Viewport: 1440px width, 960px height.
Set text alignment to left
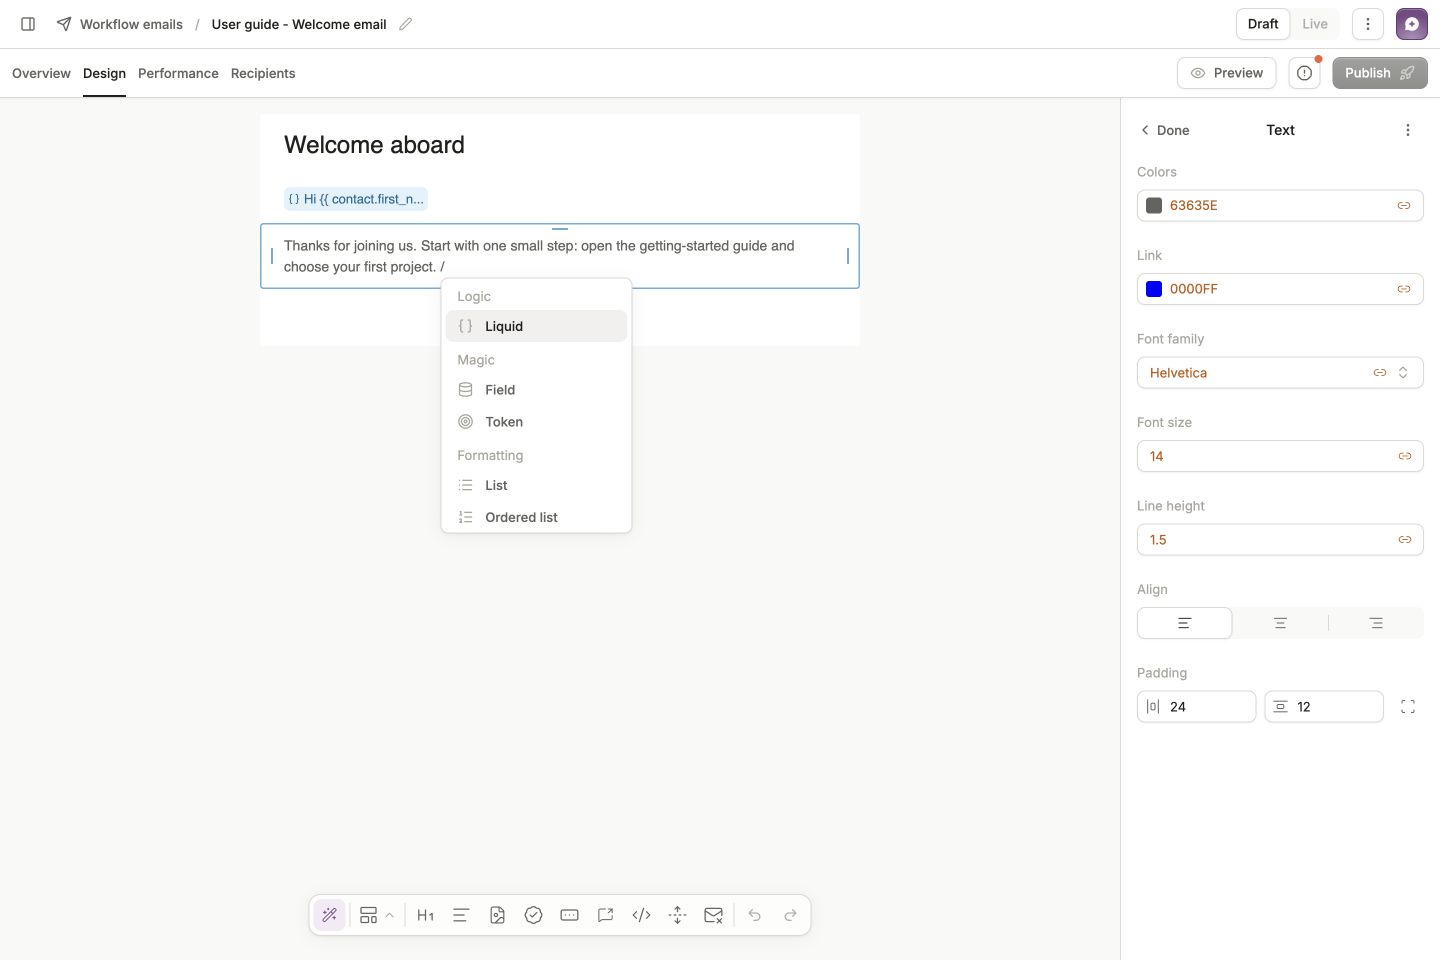[1185, 623]
